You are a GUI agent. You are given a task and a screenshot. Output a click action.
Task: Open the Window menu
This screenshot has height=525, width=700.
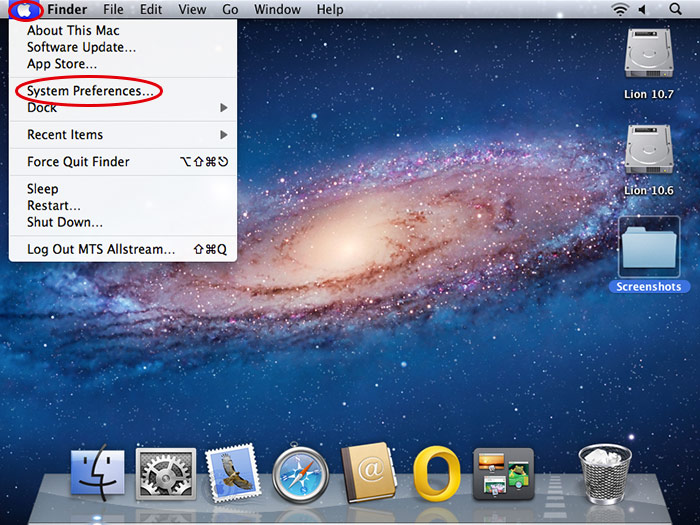pos(277,9)
